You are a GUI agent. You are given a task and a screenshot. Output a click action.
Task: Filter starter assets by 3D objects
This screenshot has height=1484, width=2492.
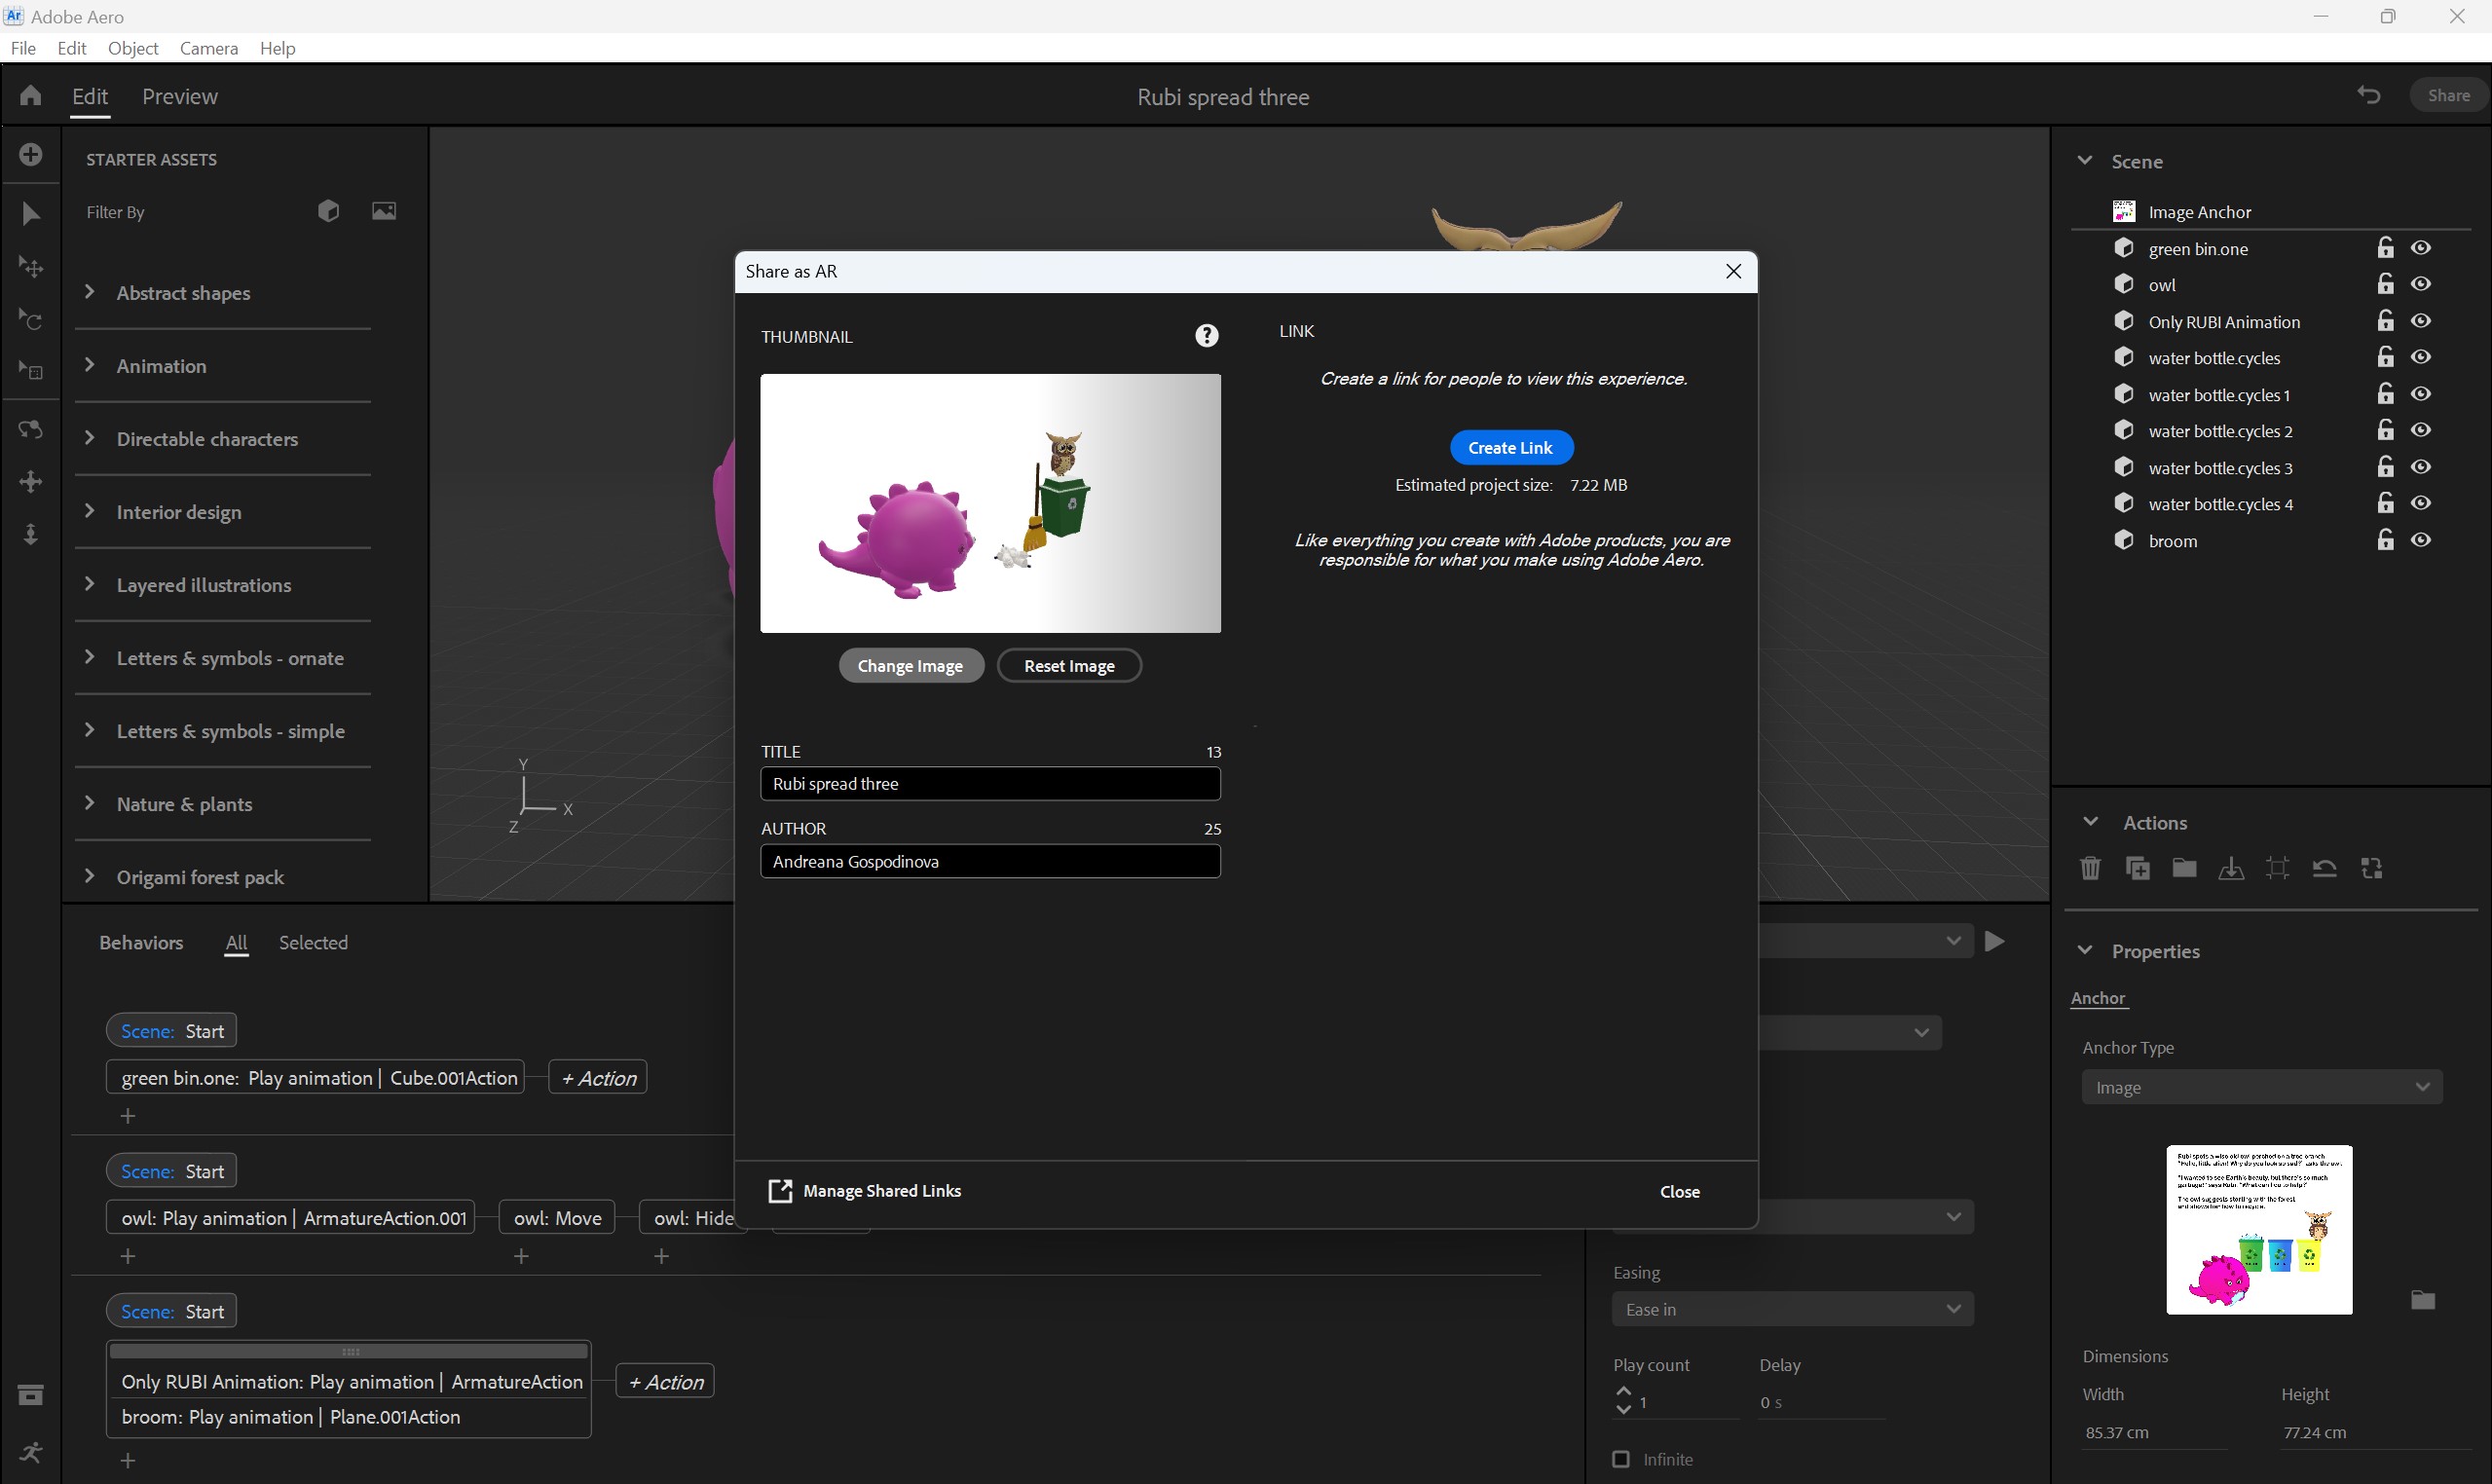328,211
